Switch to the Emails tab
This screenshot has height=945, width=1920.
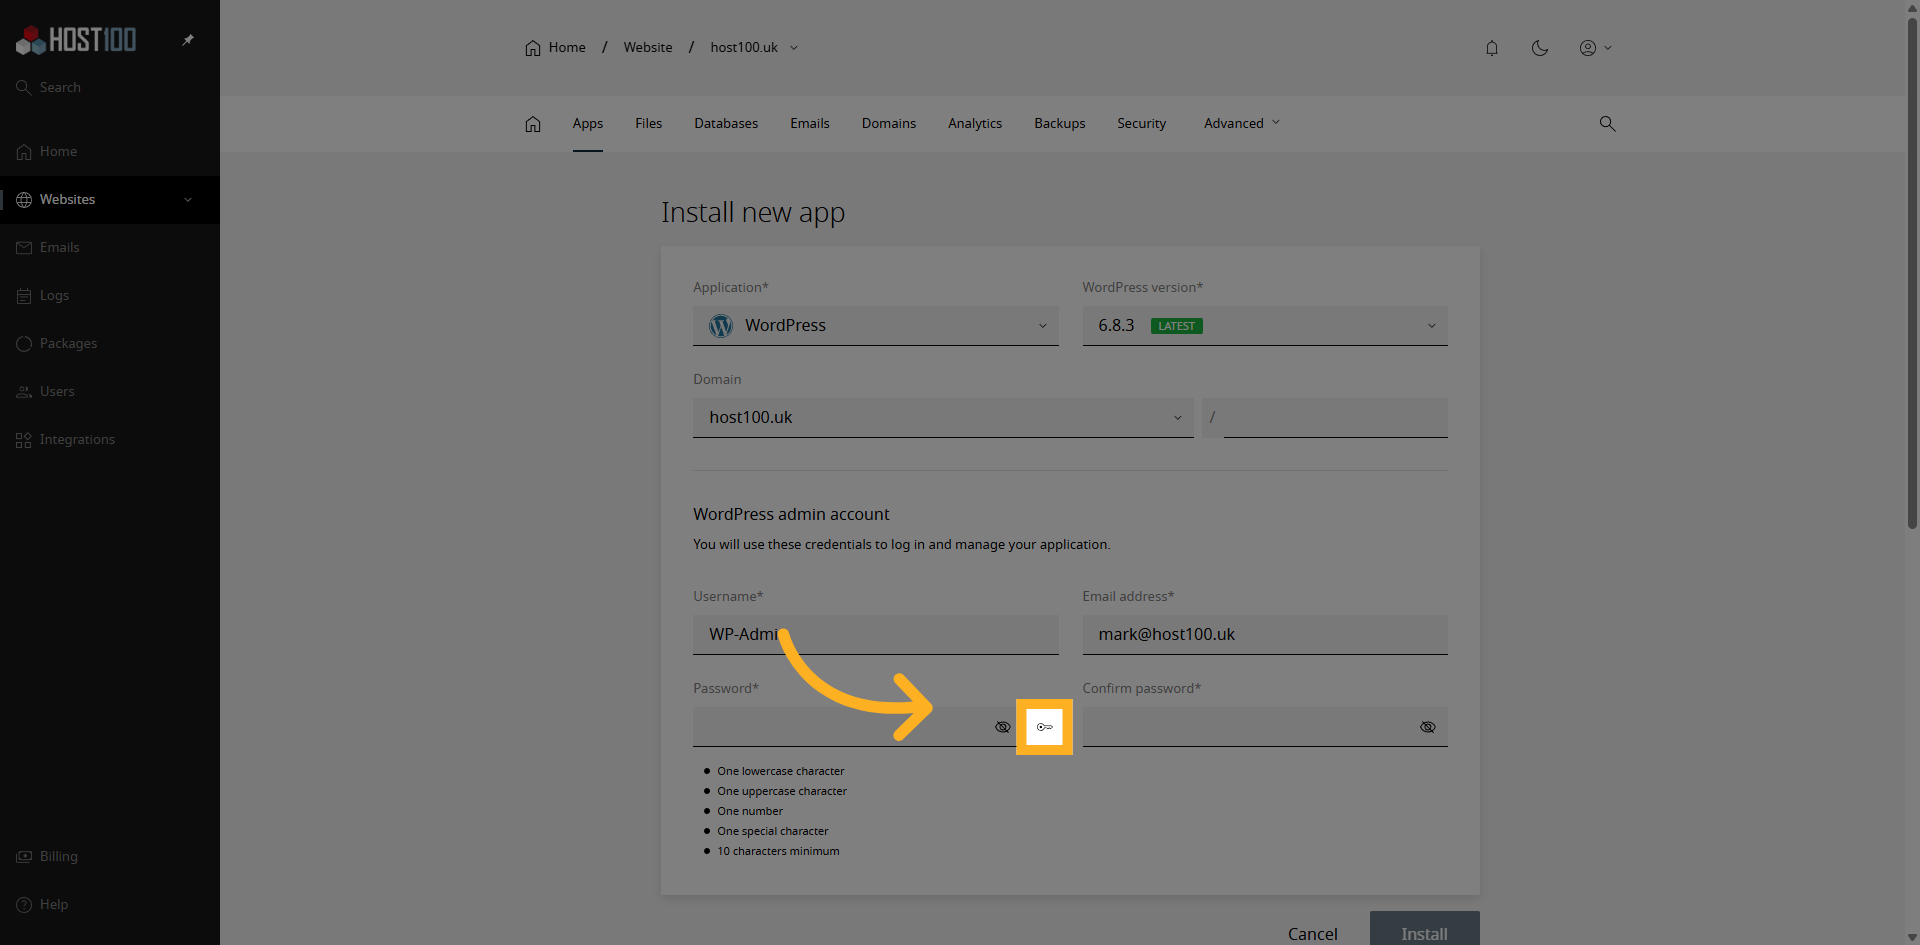[810, 123]
